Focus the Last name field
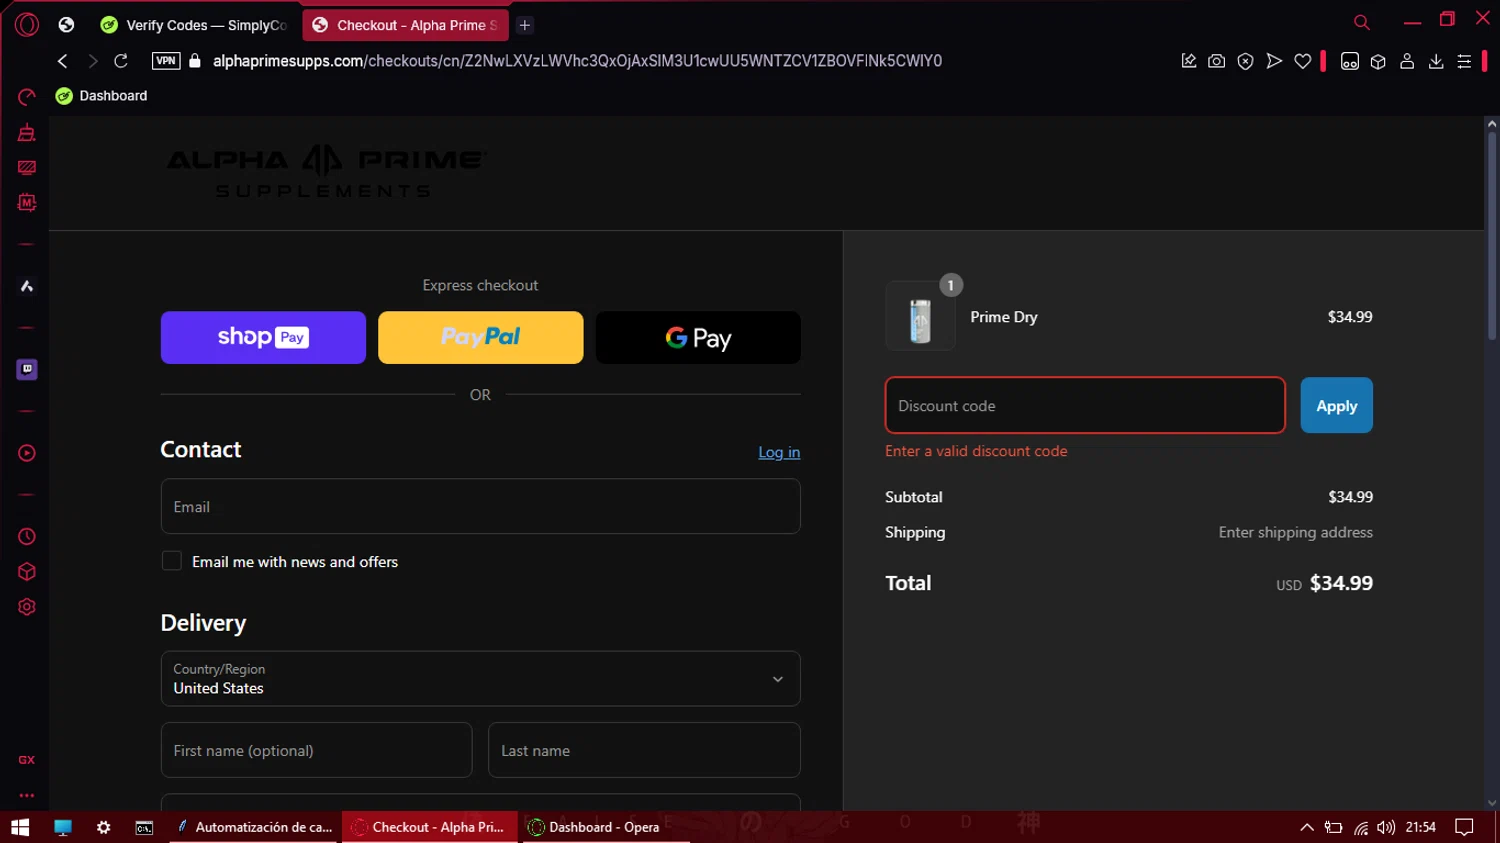Image resolution: width=1500 pixels, height=843 pixels. pos(644,750)
